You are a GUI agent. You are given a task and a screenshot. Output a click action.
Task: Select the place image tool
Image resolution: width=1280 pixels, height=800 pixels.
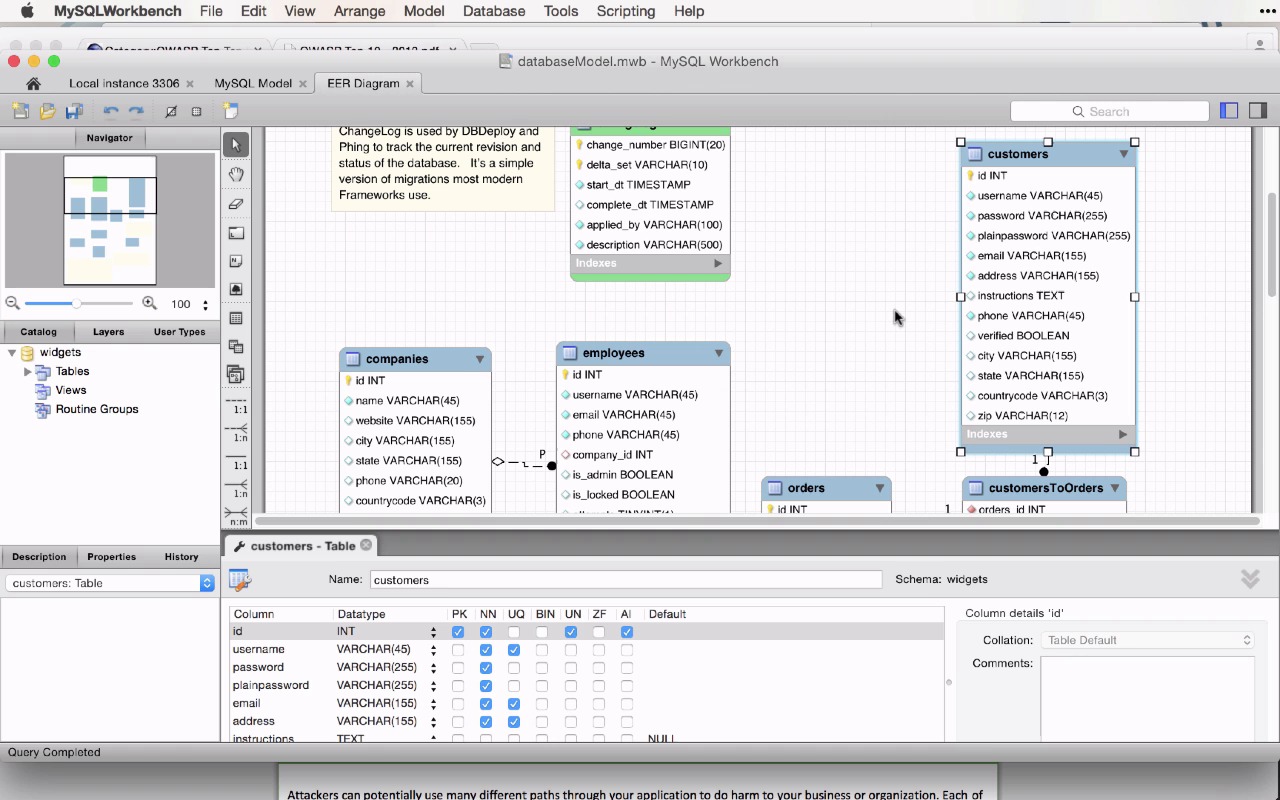pos(236,289)
